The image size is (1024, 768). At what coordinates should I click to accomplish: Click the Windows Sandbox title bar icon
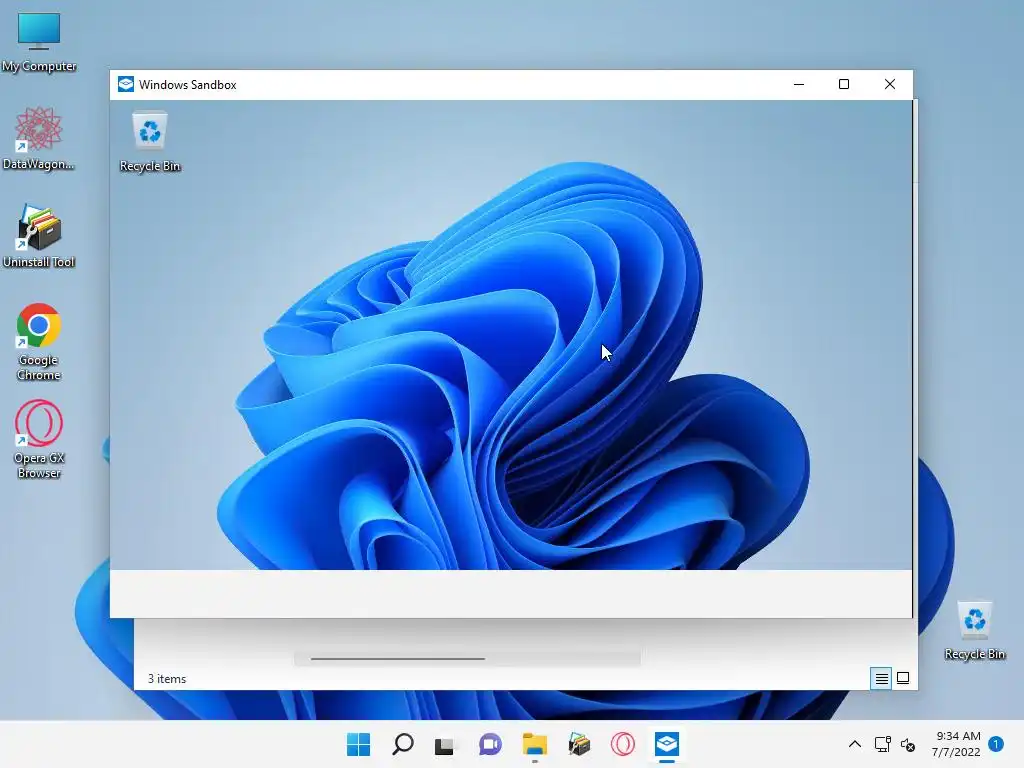pyautogui.click(x=125, y=84)
